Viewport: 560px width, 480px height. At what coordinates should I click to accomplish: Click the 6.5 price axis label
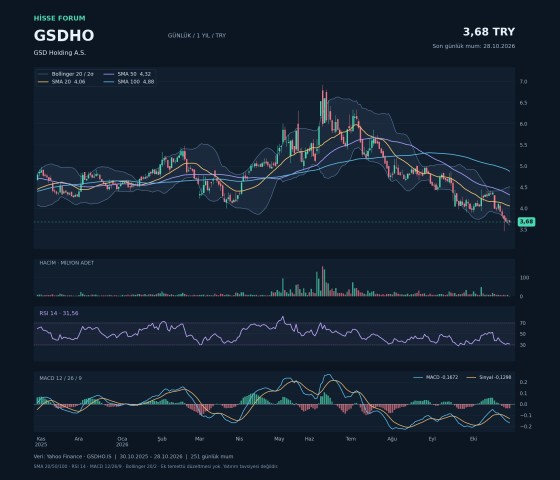point(523,103)
